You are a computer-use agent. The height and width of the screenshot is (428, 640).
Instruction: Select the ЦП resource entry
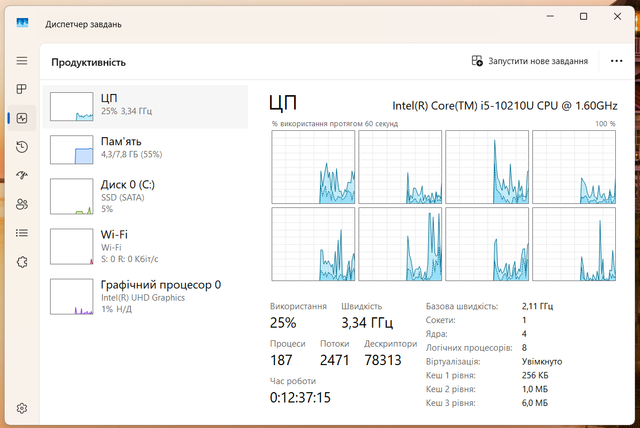(x=145, y=107)
